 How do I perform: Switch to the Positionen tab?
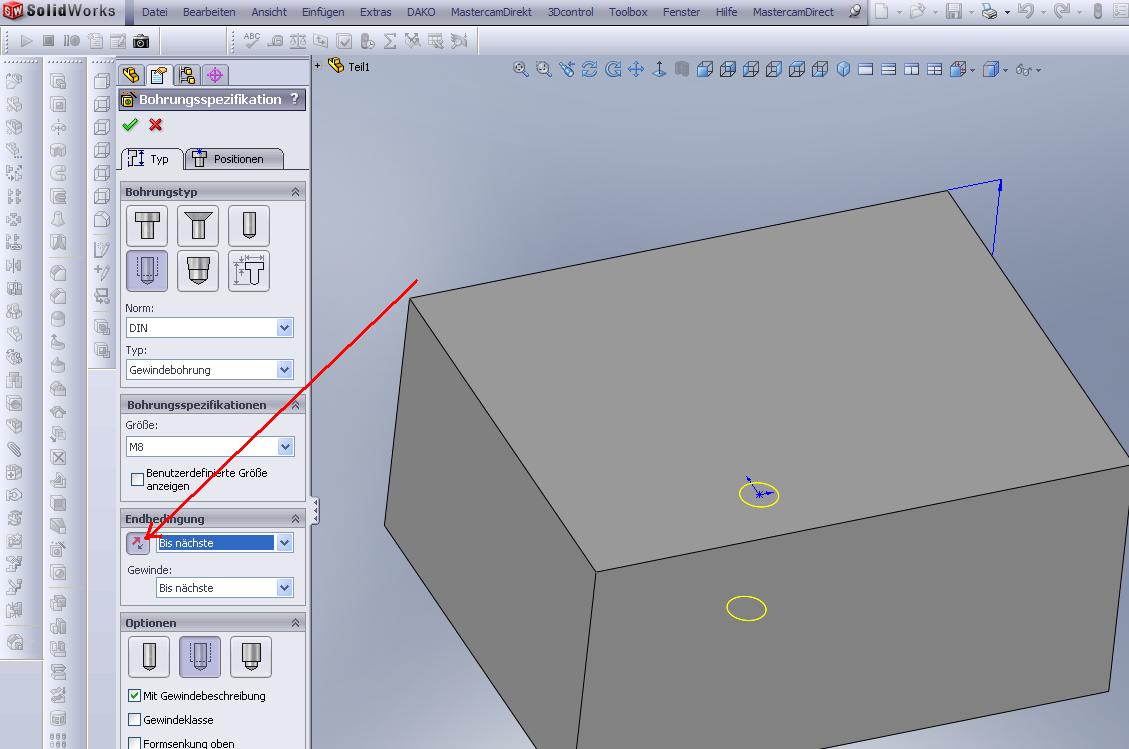point(233,159)
